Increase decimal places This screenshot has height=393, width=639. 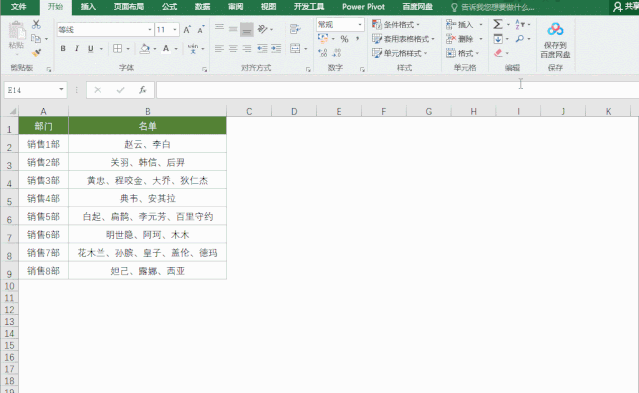[x=323, y=53]
